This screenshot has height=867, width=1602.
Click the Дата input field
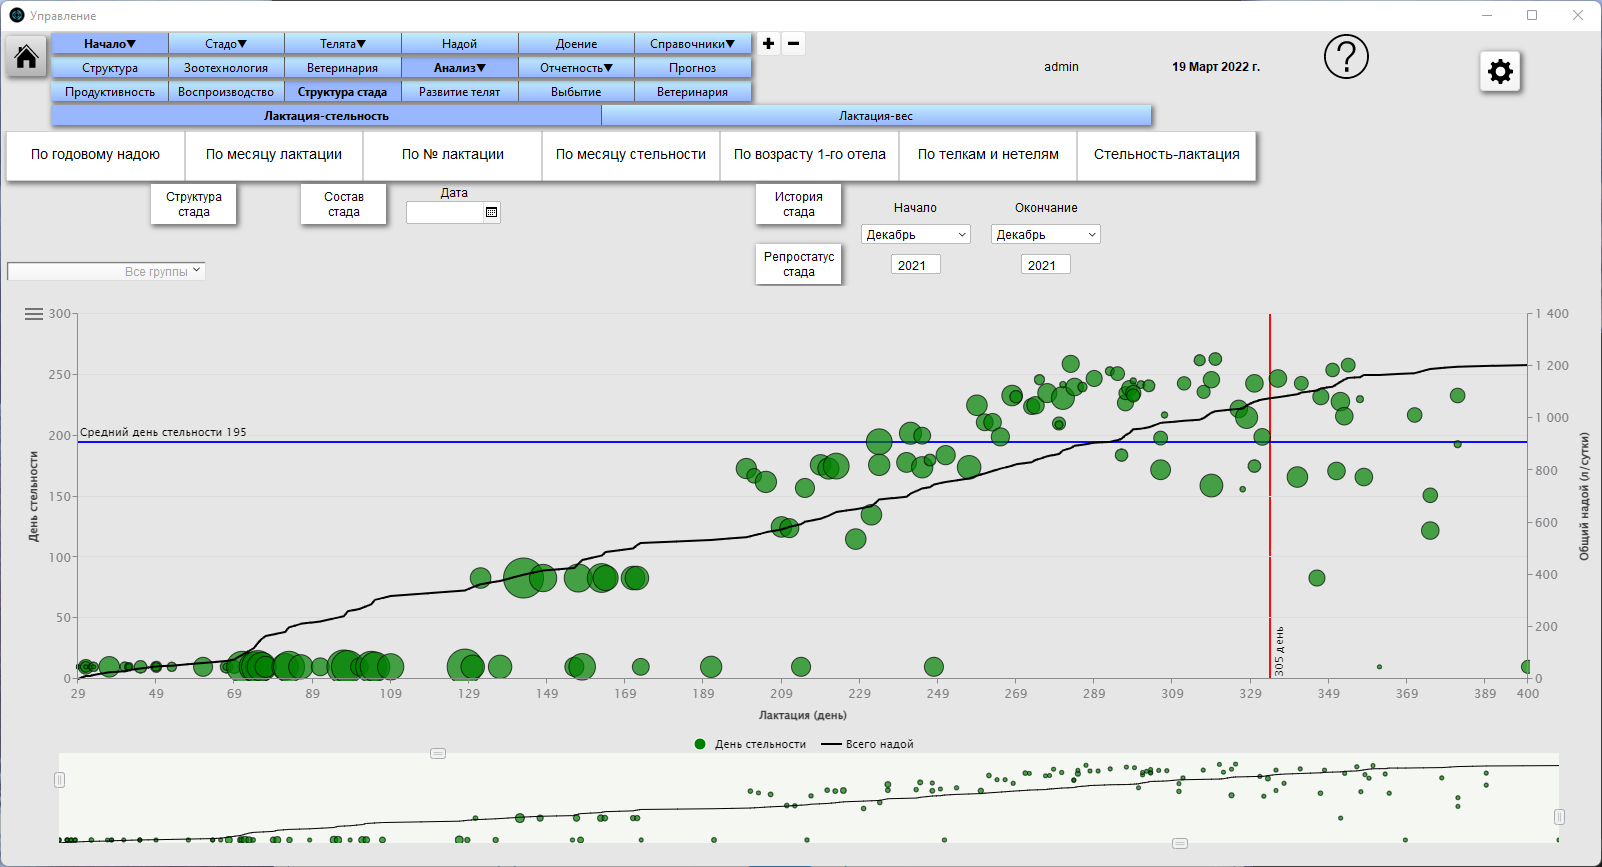445,212
